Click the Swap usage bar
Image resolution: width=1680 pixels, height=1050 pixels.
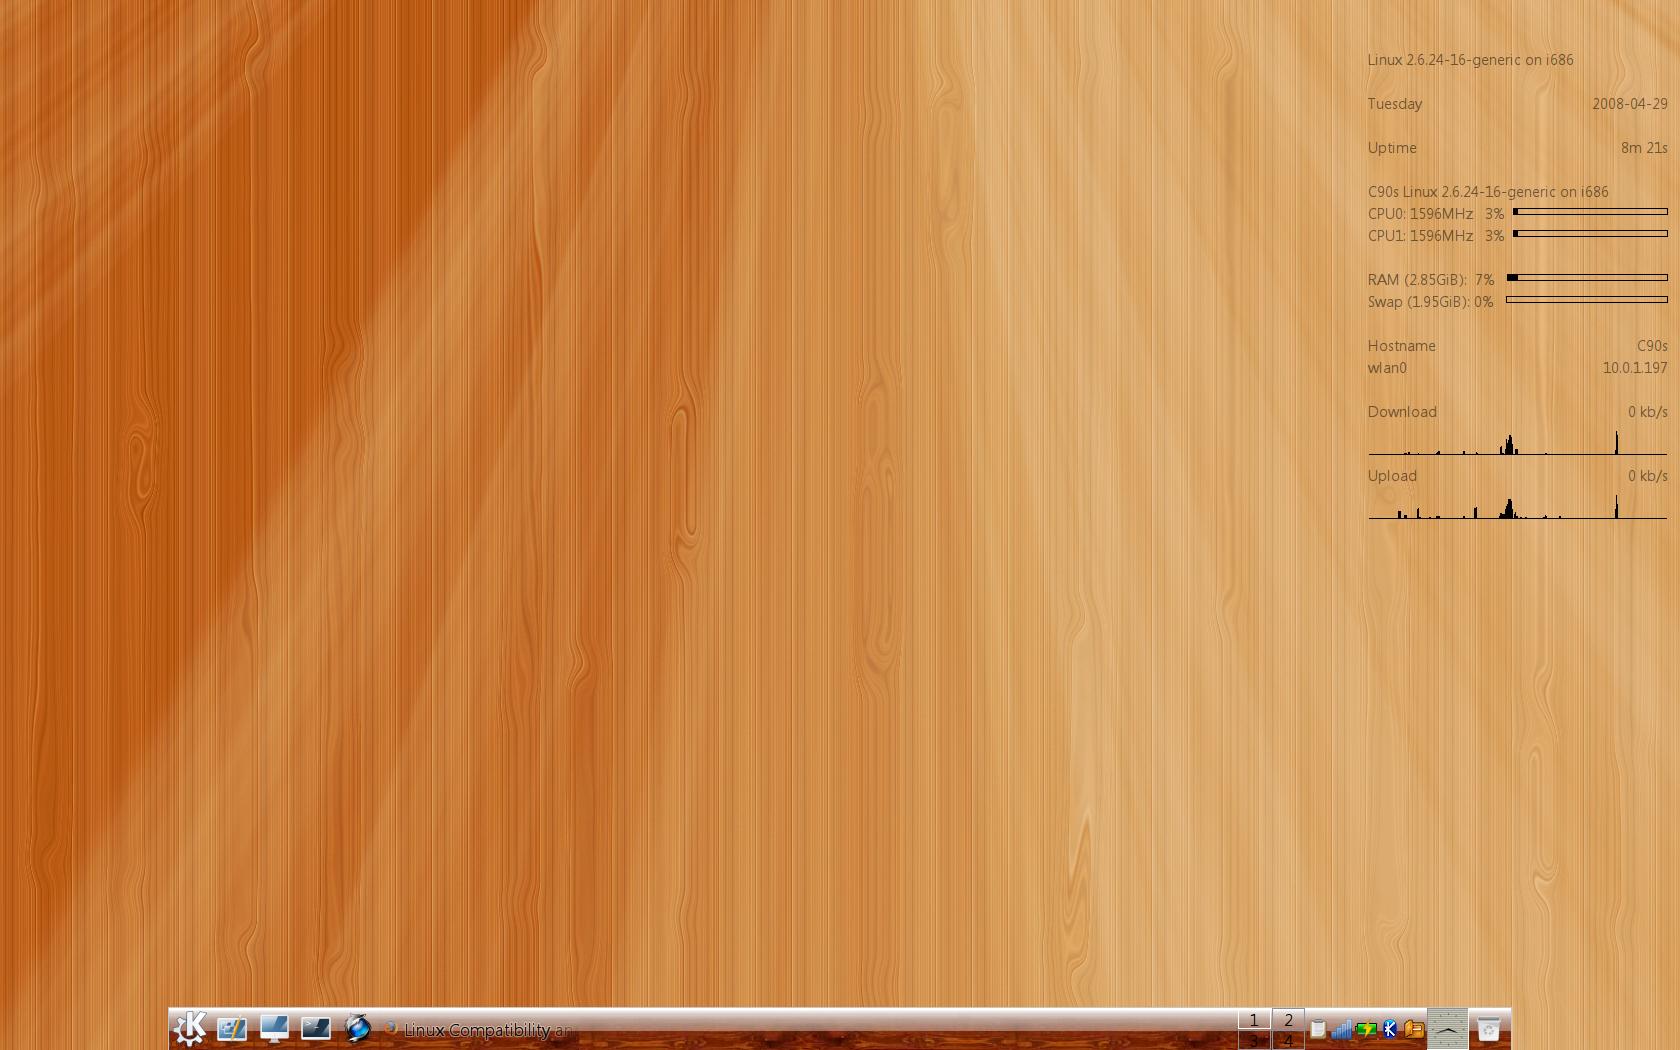click(x=1587, y=300)
